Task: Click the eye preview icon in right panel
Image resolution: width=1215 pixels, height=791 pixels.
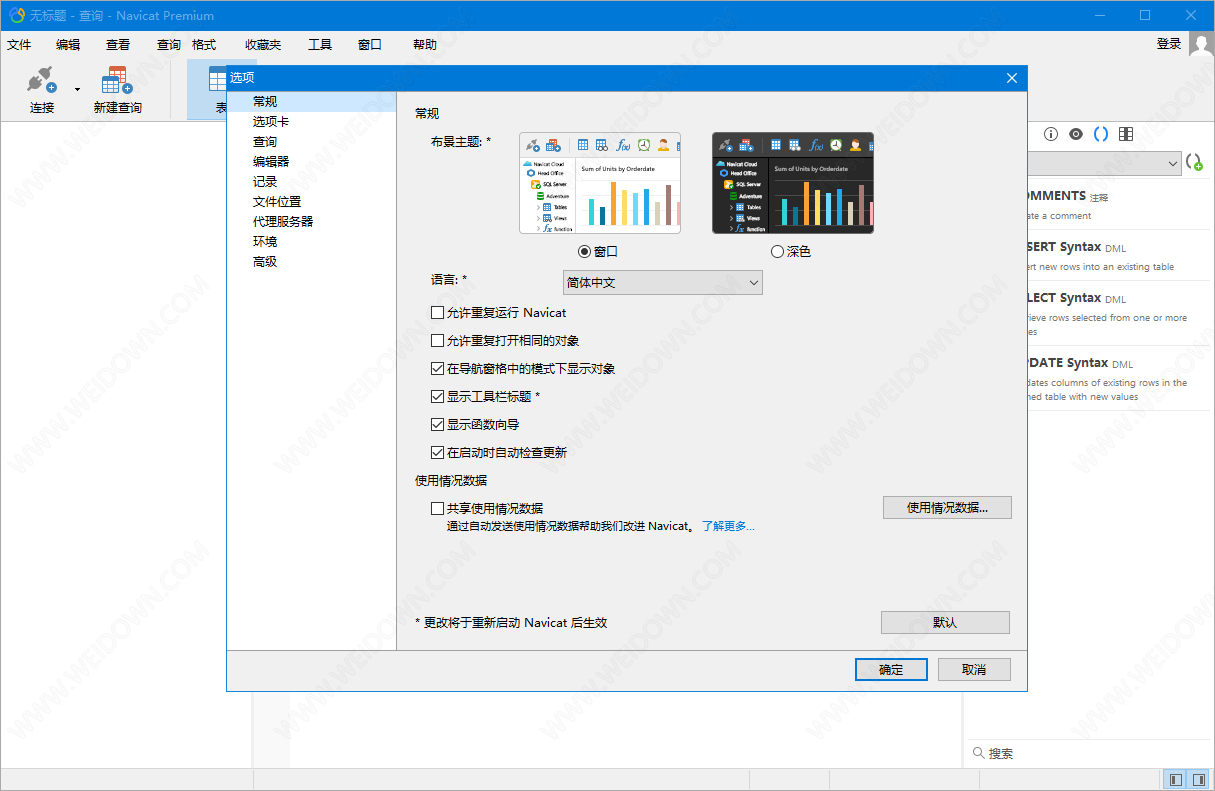Action: pos(1075,134)
